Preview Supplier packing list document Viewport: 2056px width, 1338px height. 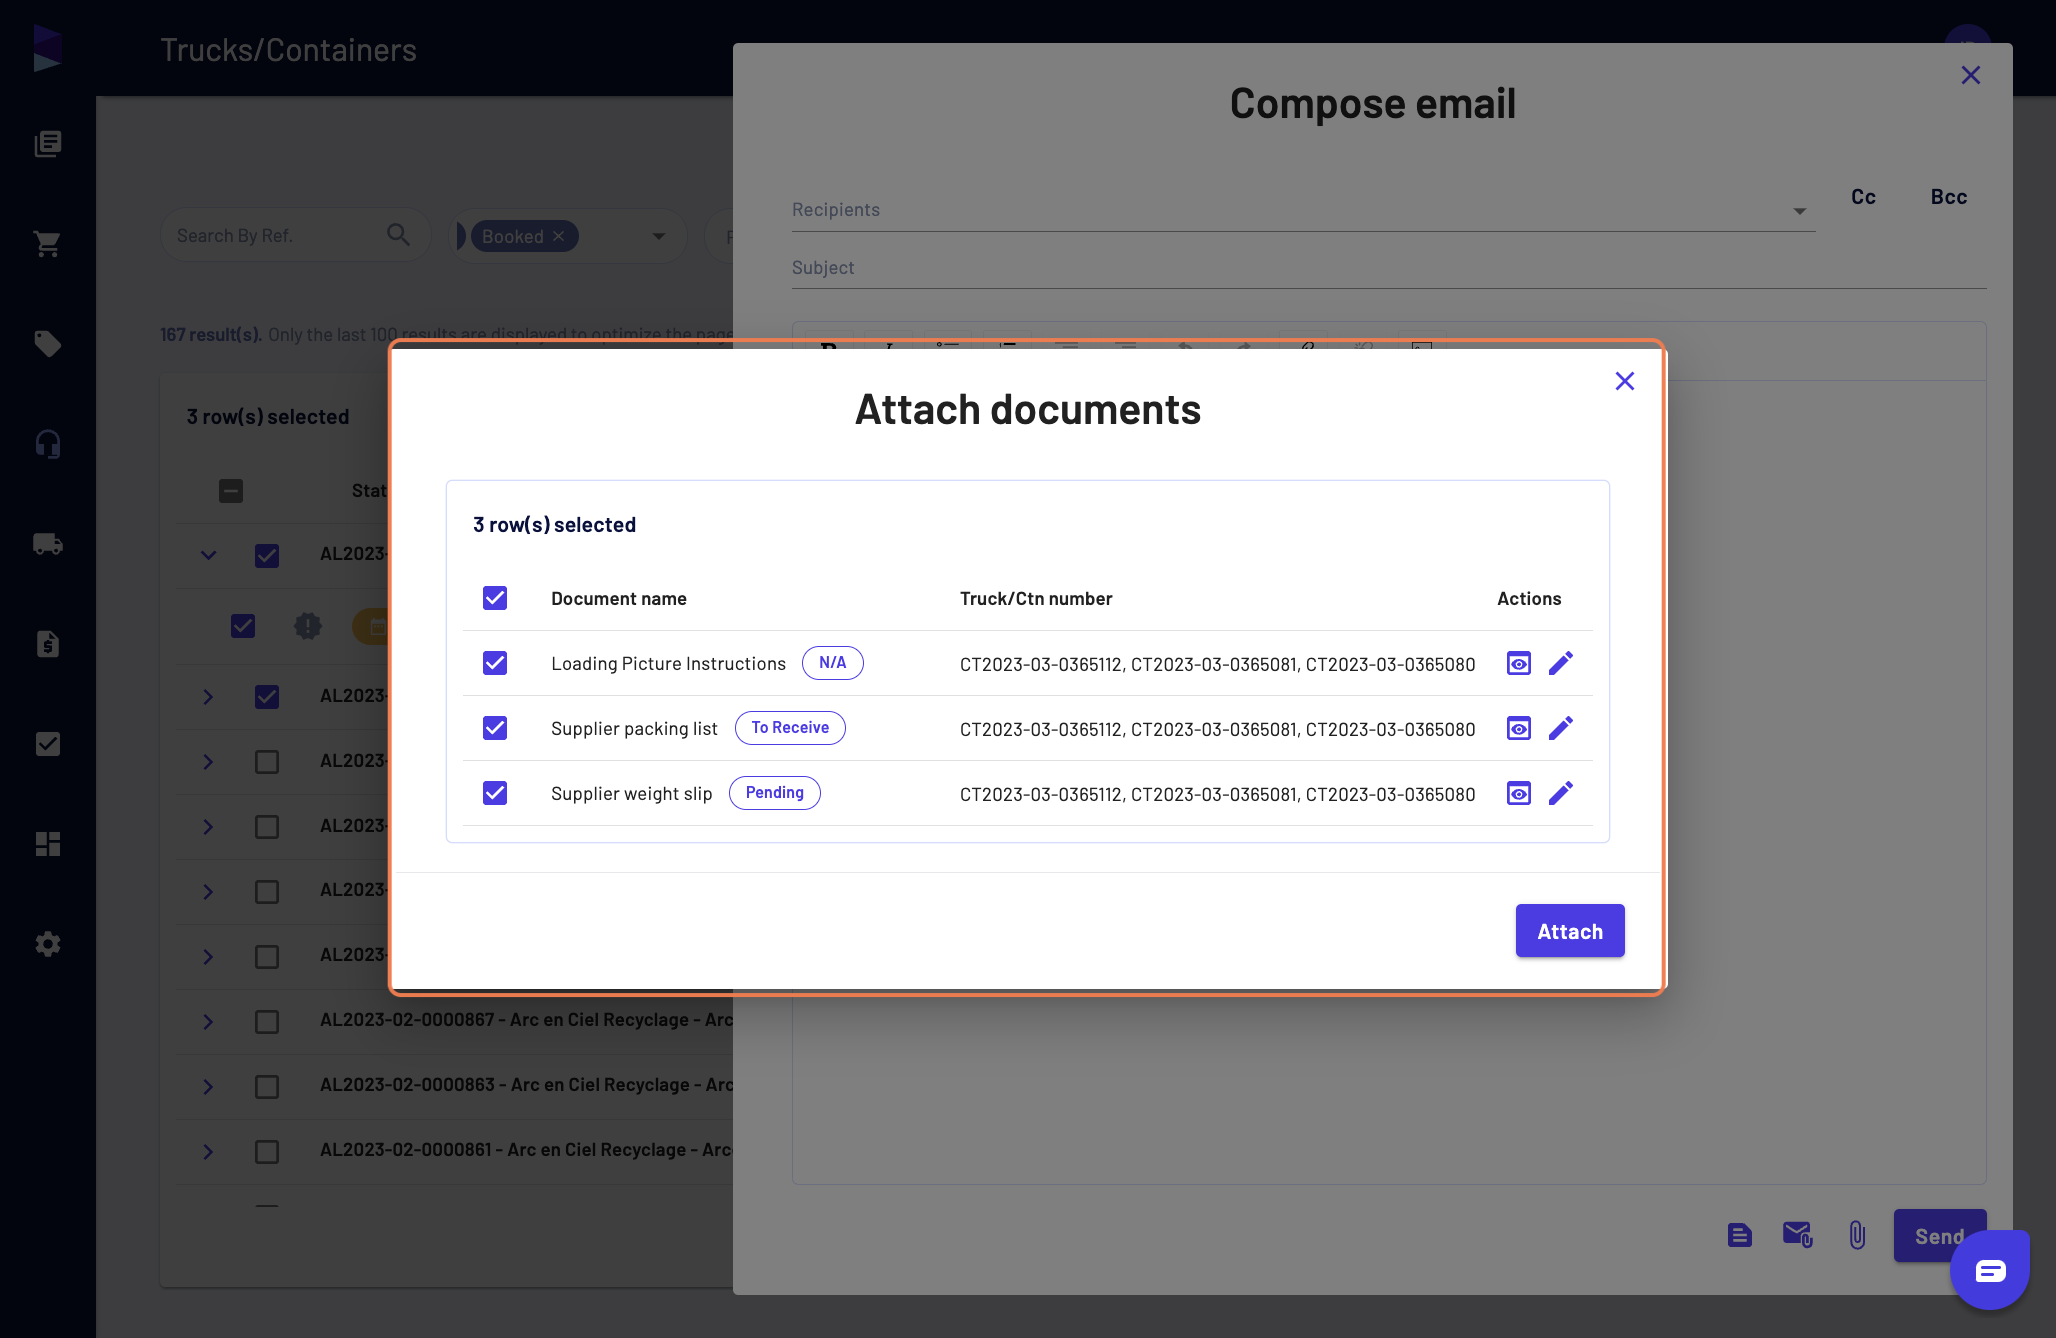(1519, 729)
